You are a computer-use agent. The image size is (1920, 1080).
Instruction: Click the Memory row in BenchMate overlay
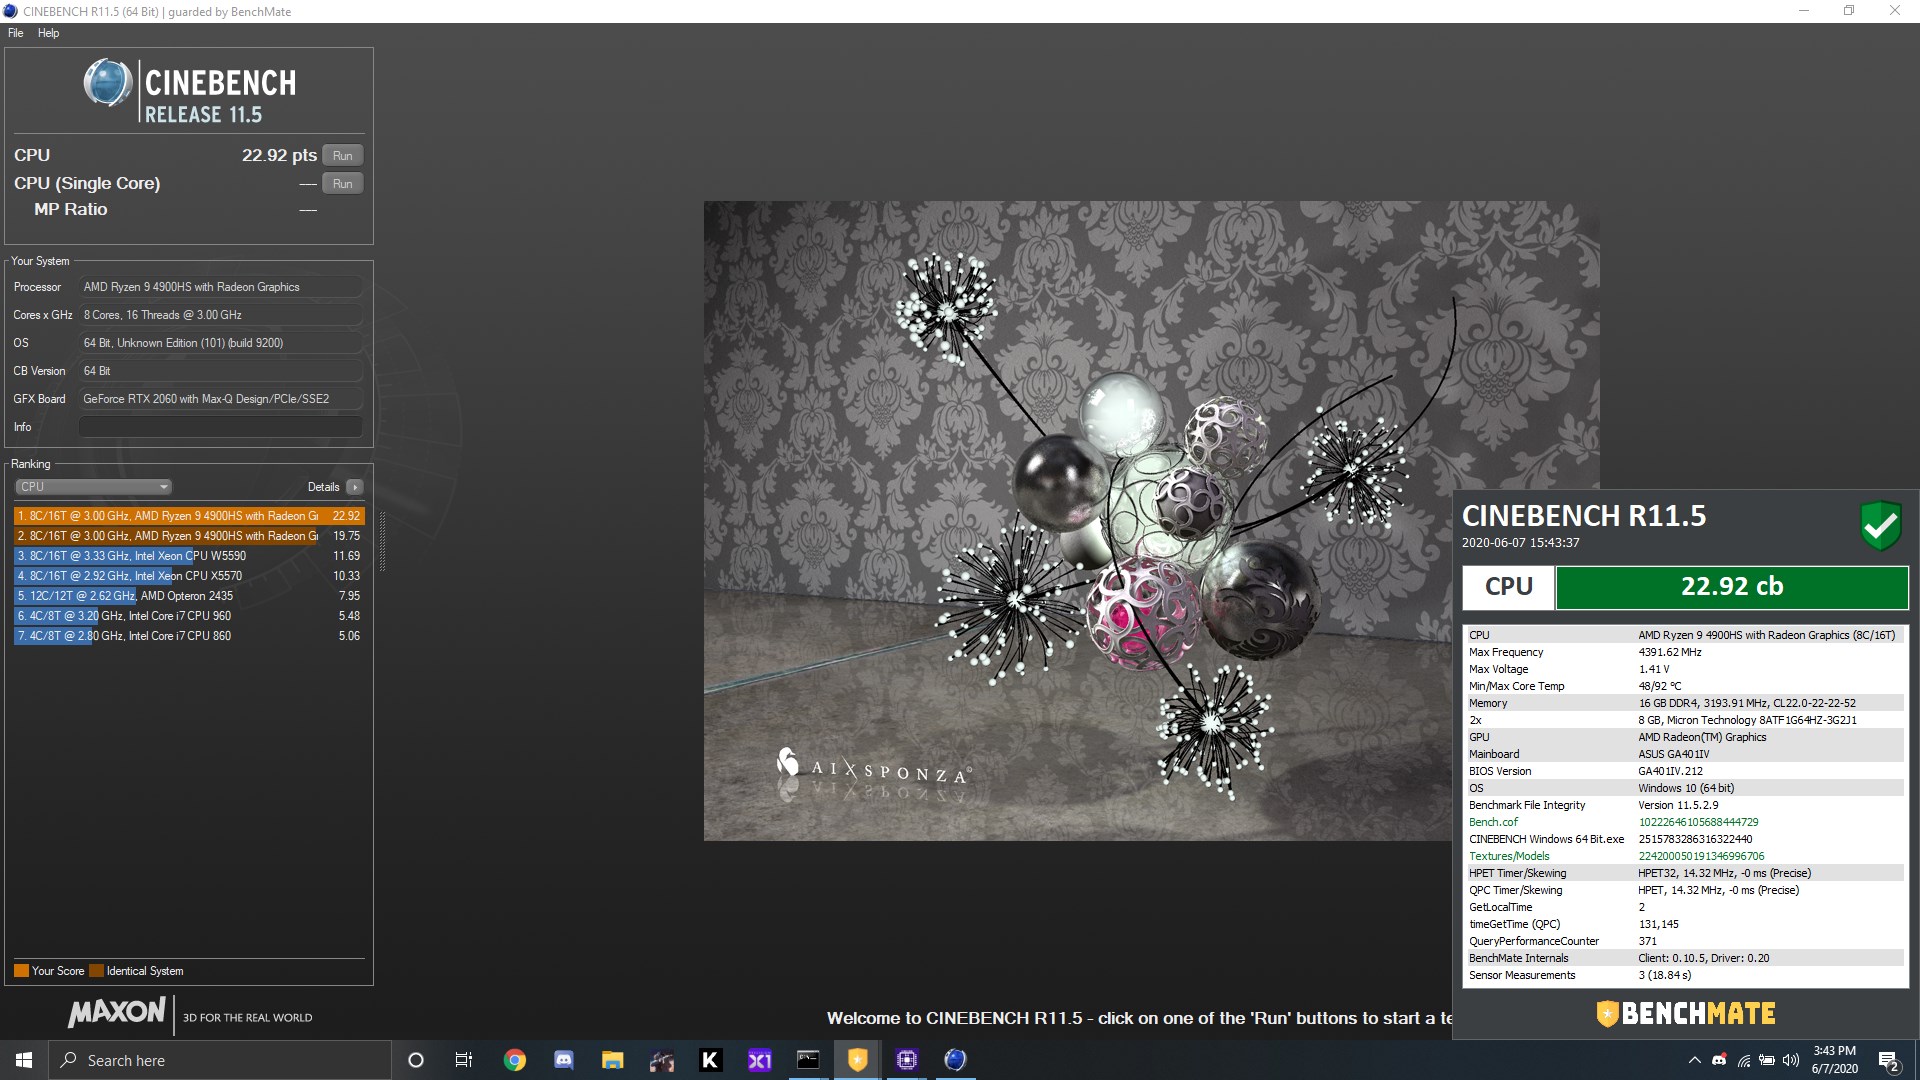coord(1686,703)
